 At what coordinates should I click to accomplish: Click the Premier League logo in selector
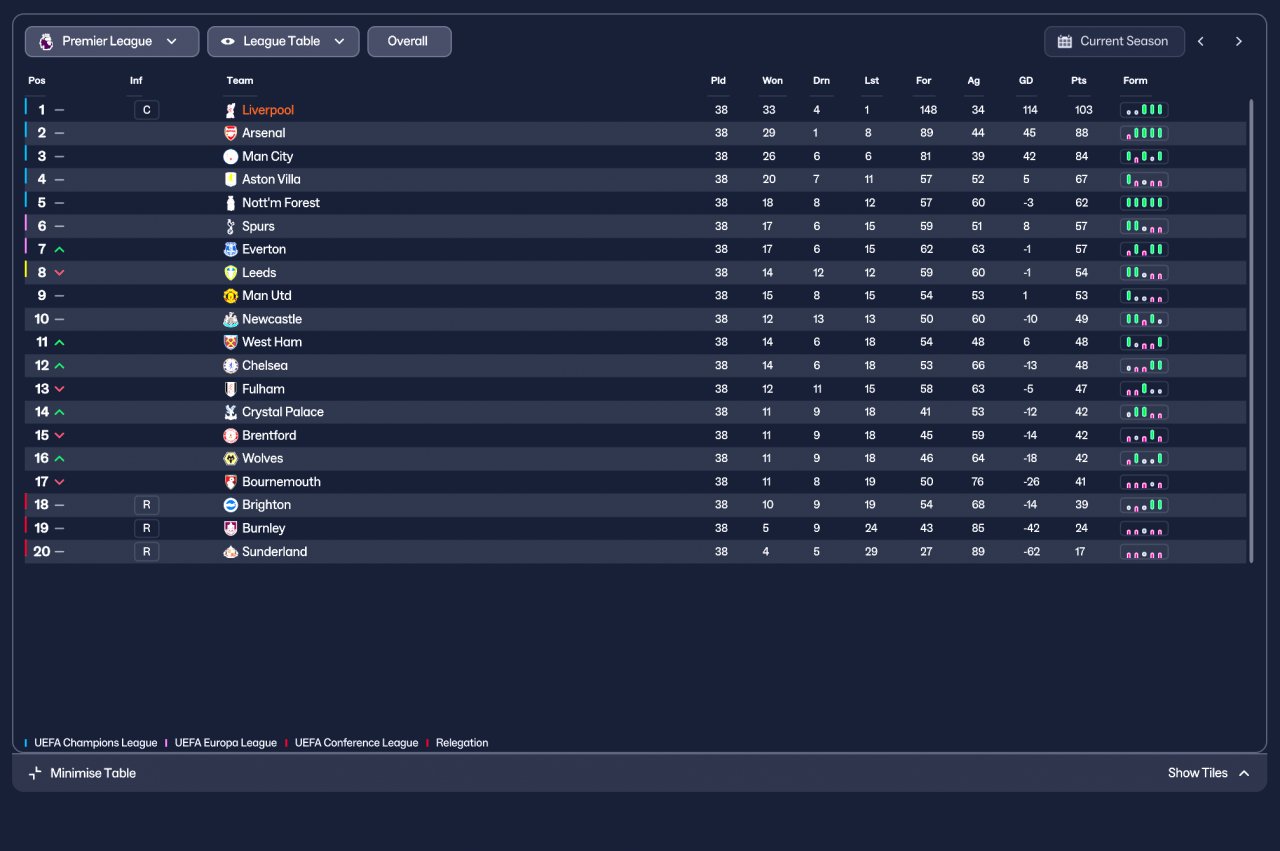[x=46, y=42]
